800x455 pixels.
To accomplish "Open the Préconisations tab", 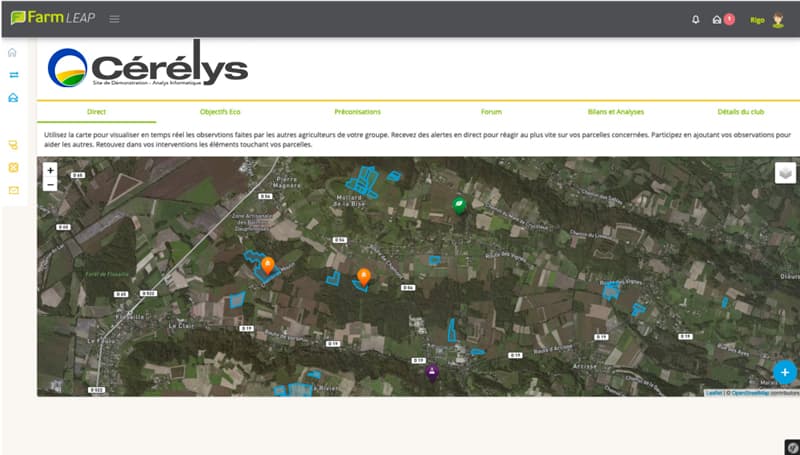I will coord(357,112).
